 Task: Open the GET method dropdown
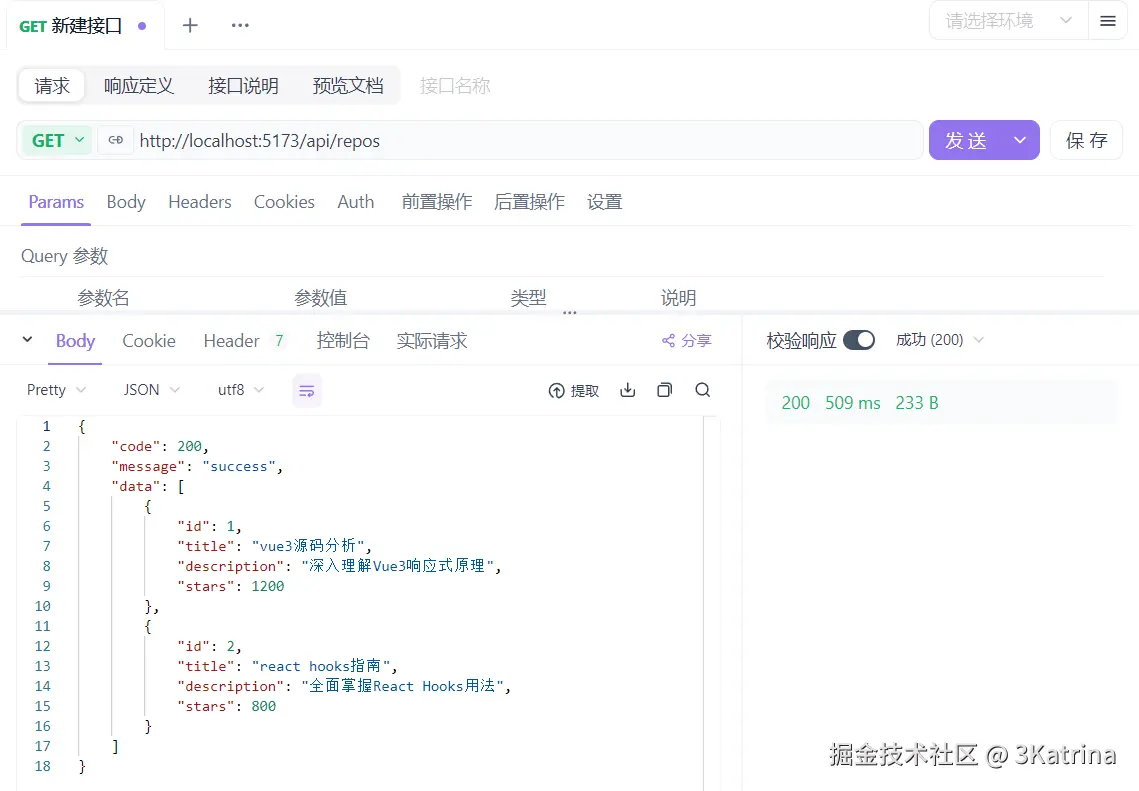(x=57, y=140)
